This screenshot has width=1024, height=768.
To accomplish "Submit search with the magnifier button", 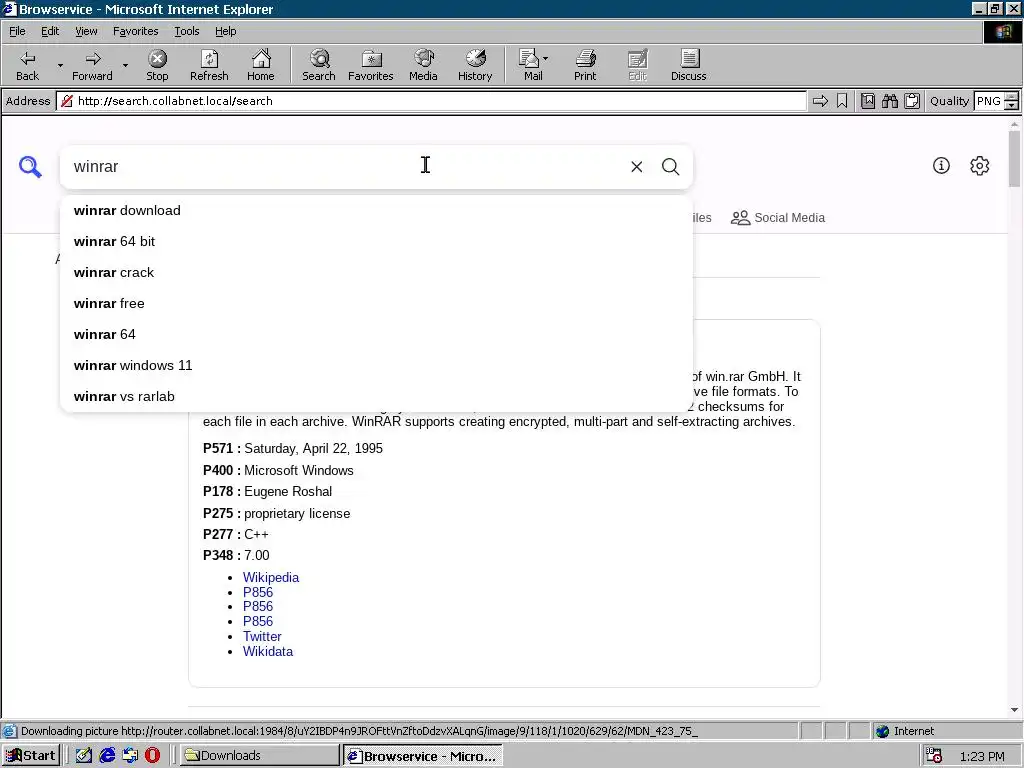I will click(671, 167).
